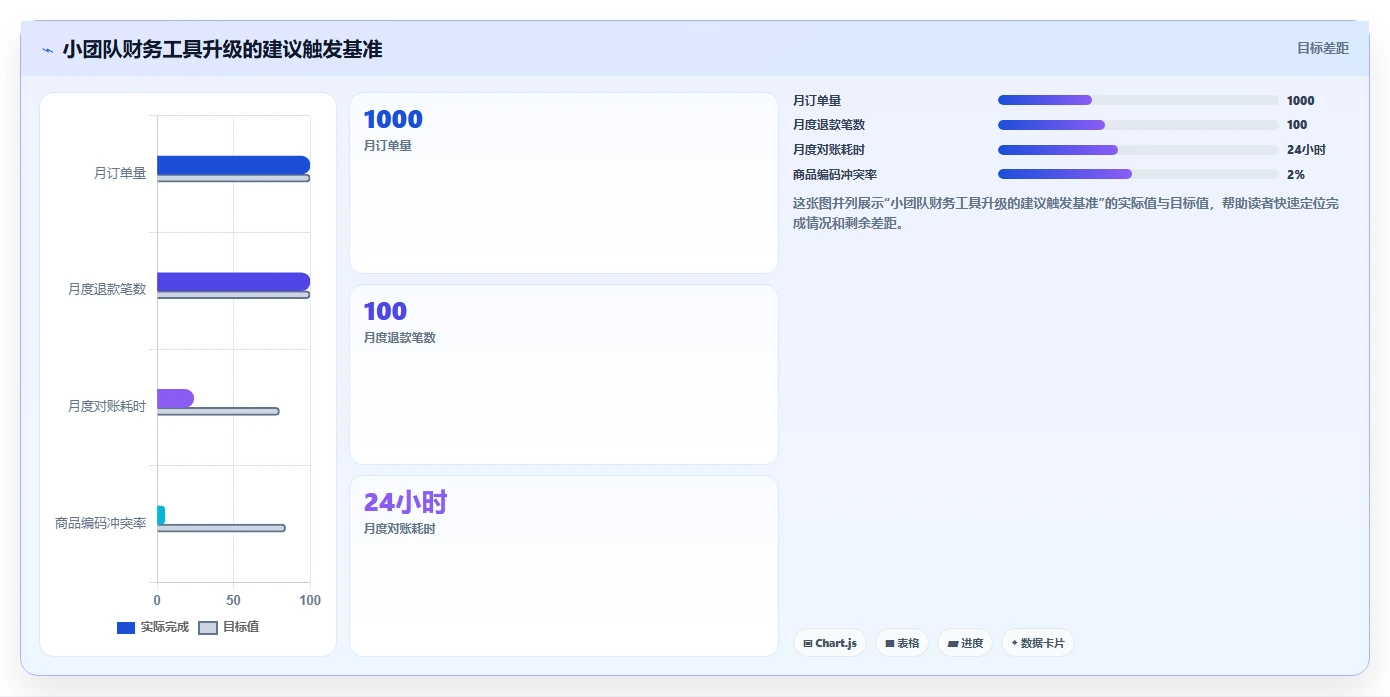Click the 表格 tag pill
Screen dimensions: 1390x697
[902, 643]
